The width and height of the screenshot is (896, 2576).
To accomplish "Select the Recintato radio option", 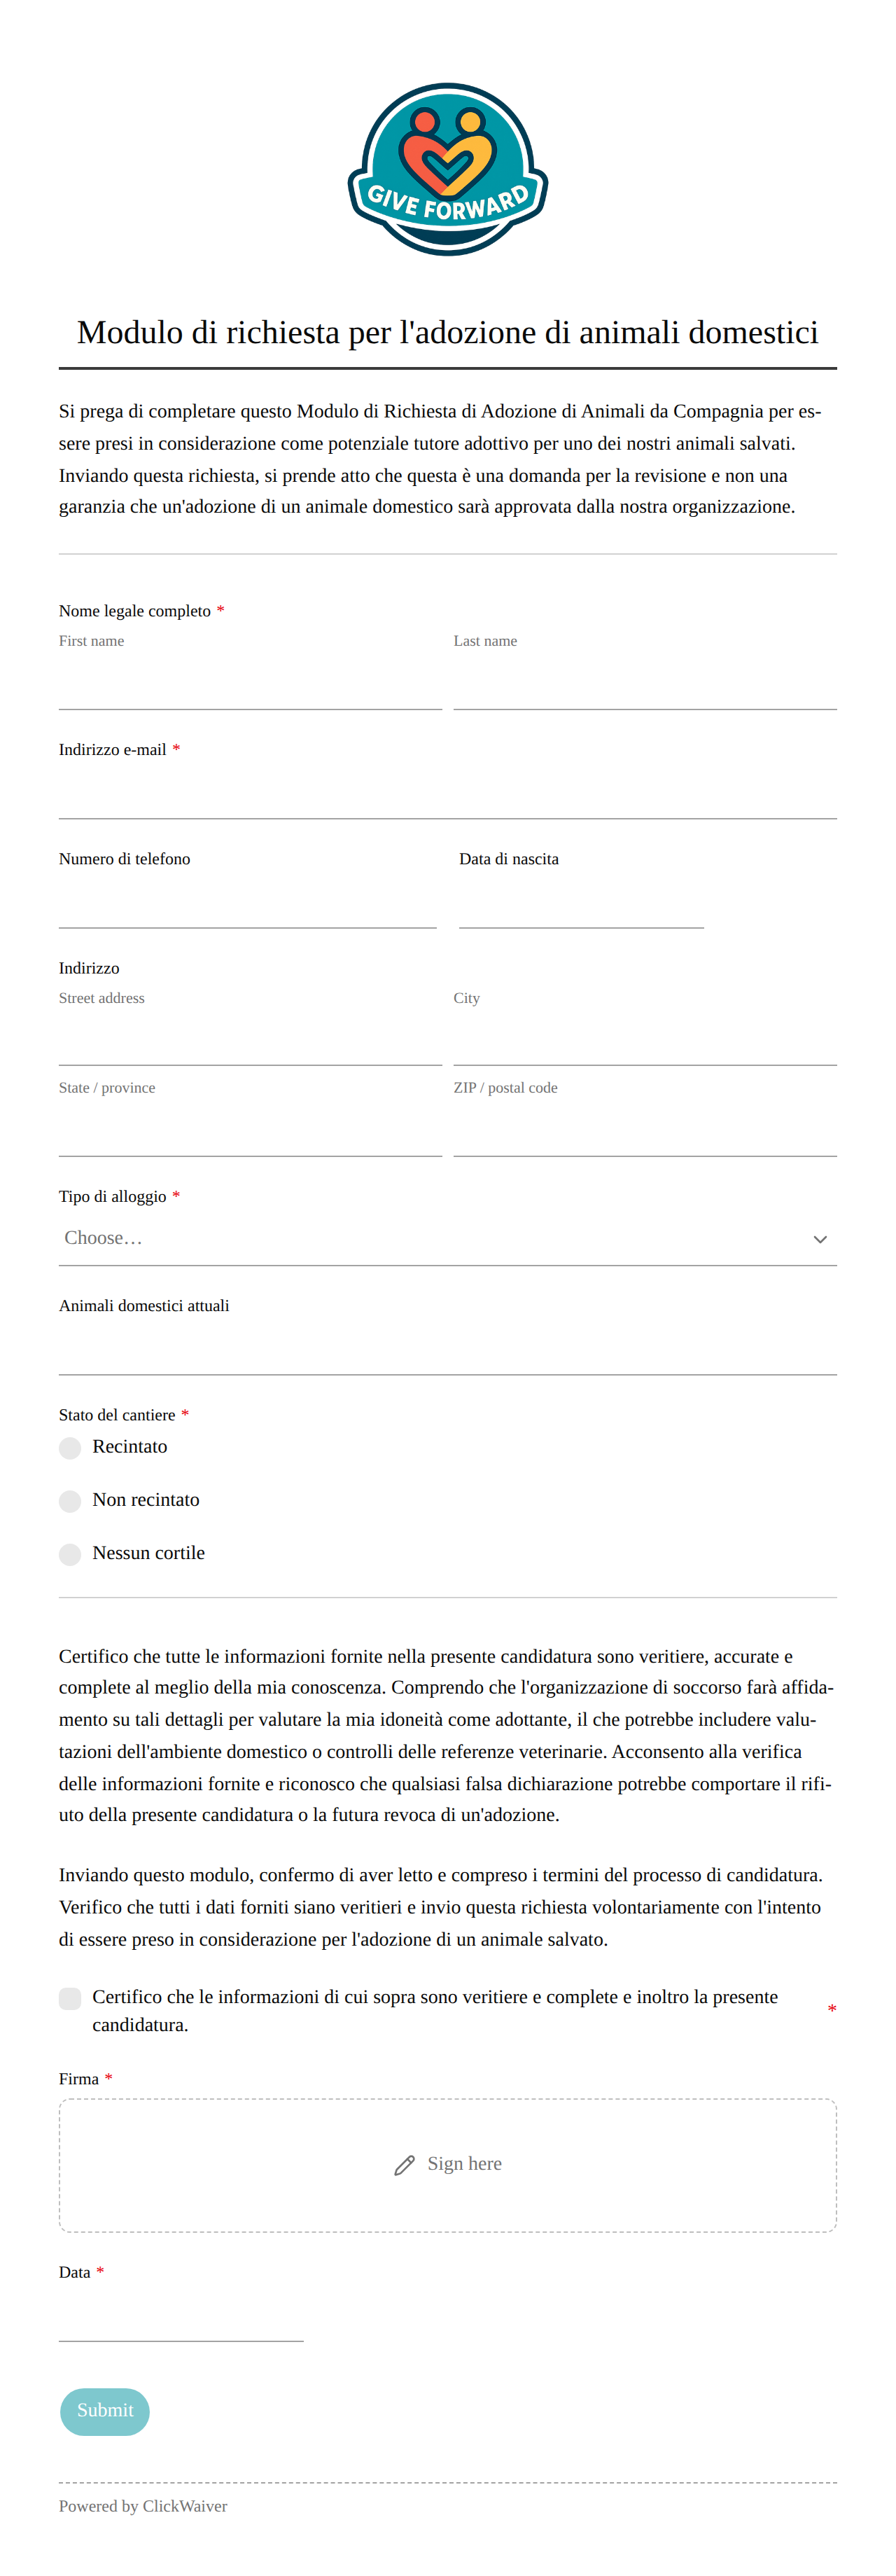I will click(70, 1448).
